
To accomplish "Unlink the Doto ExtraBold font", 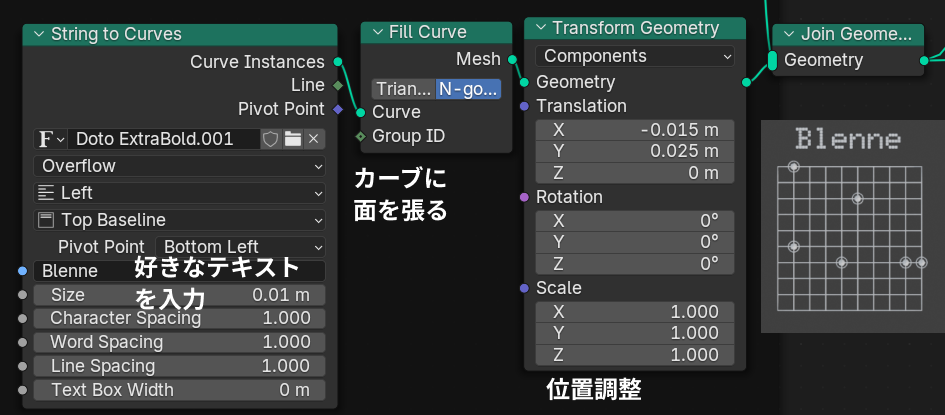I will click(314, 139).
